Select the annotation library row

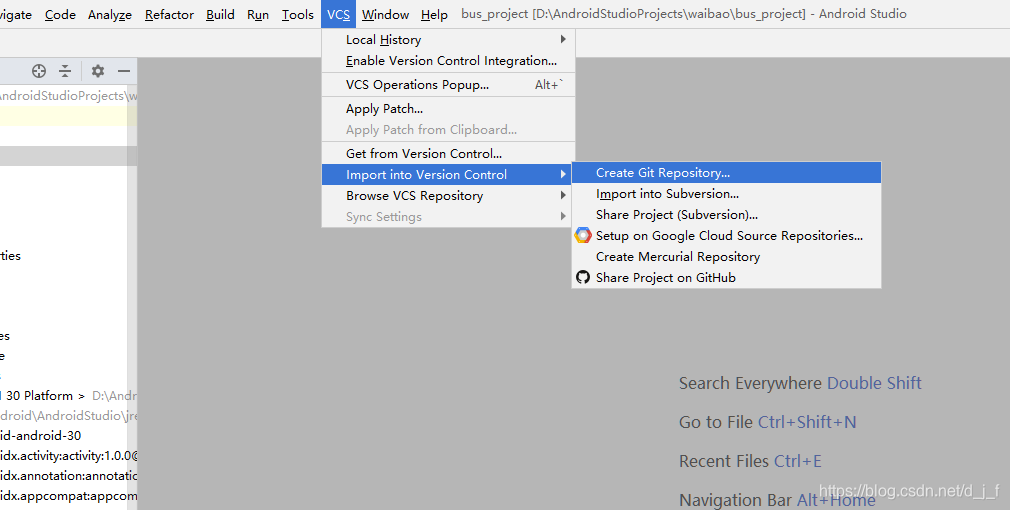coord(68,476)
